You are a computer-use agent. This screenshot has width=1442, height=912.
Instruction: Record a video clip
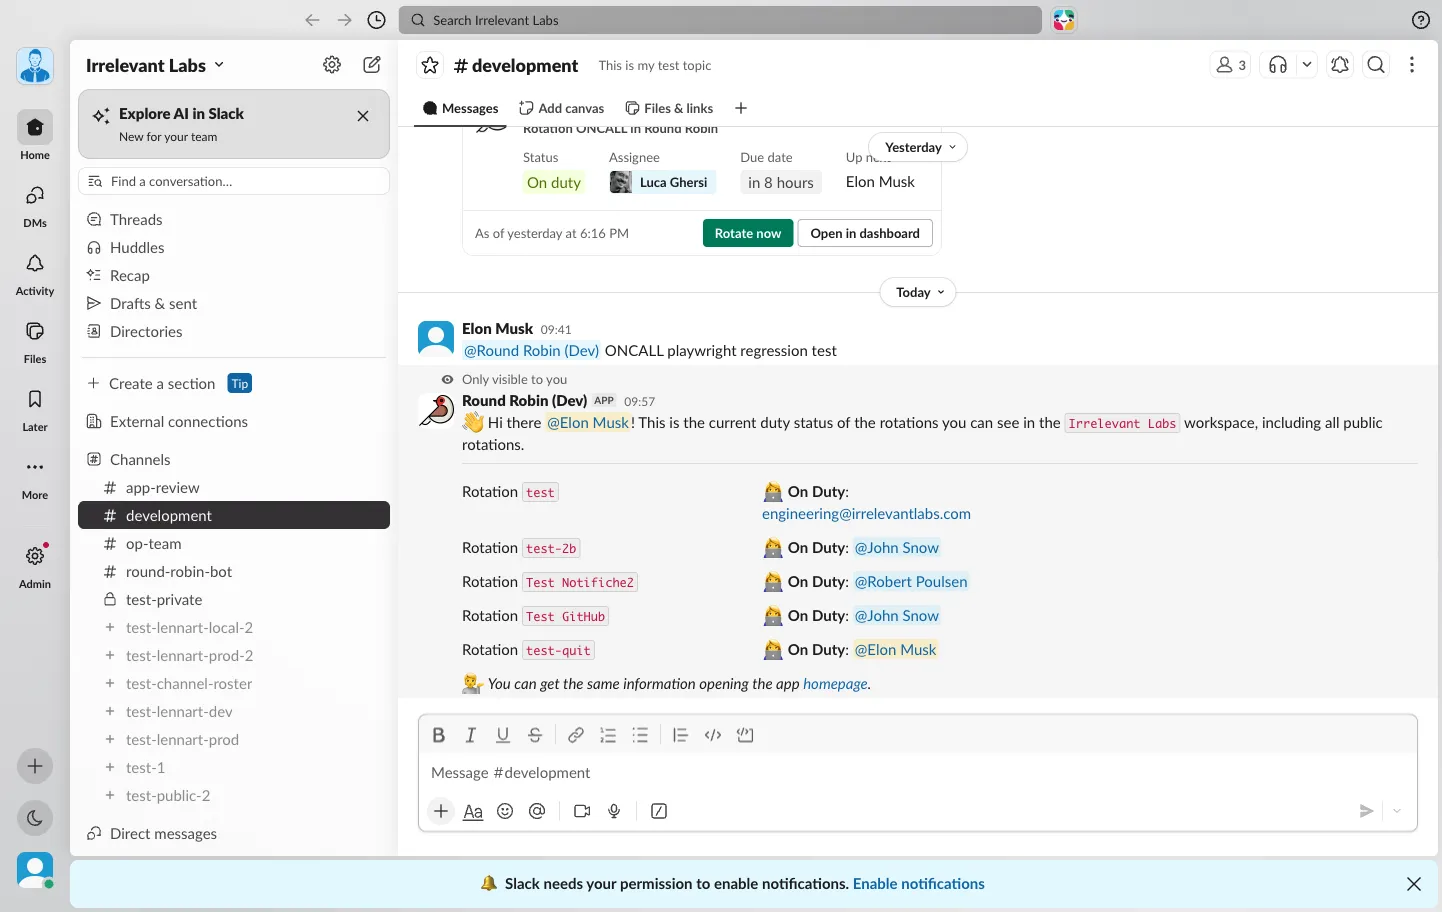pyautogui.click(x=582, y=811)
